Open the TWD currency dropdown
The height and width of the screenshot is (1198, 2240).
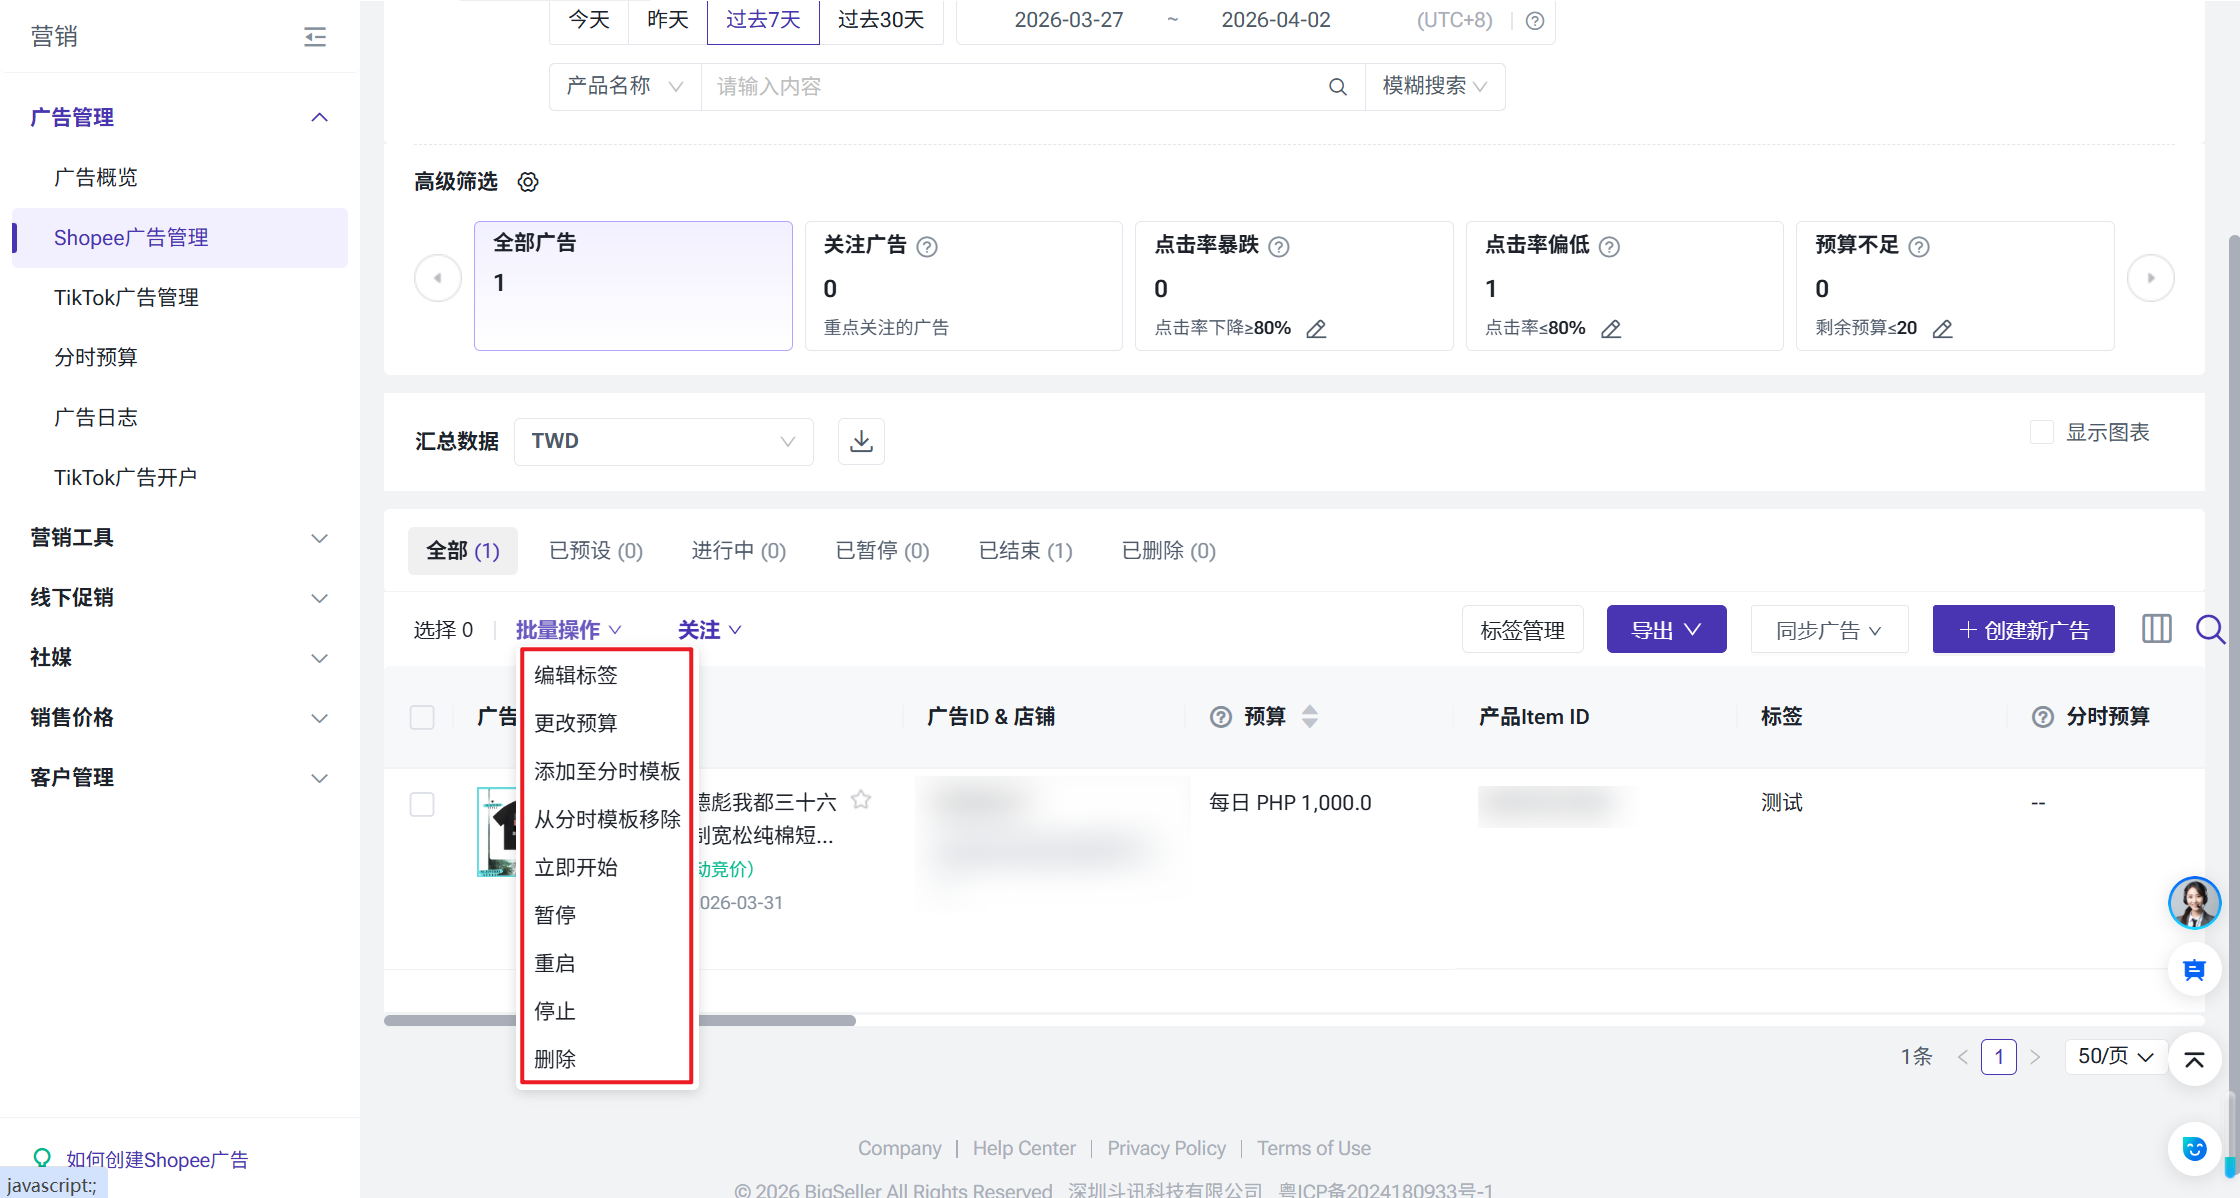pyautogui.click(x=663, y=441)
